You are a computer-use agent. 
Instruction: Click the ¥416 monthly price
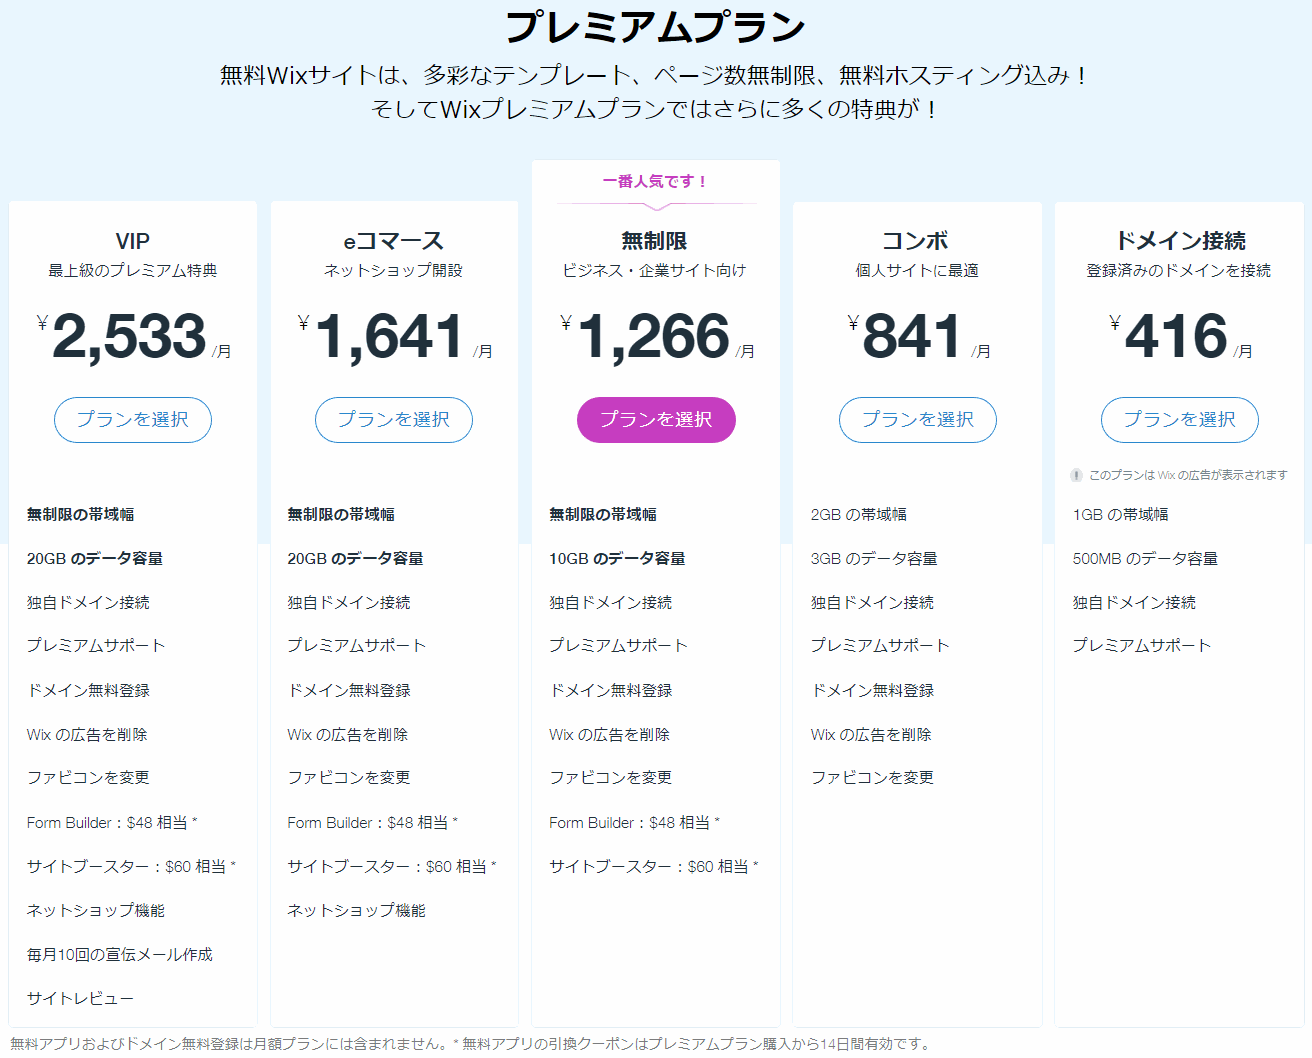1180,336
